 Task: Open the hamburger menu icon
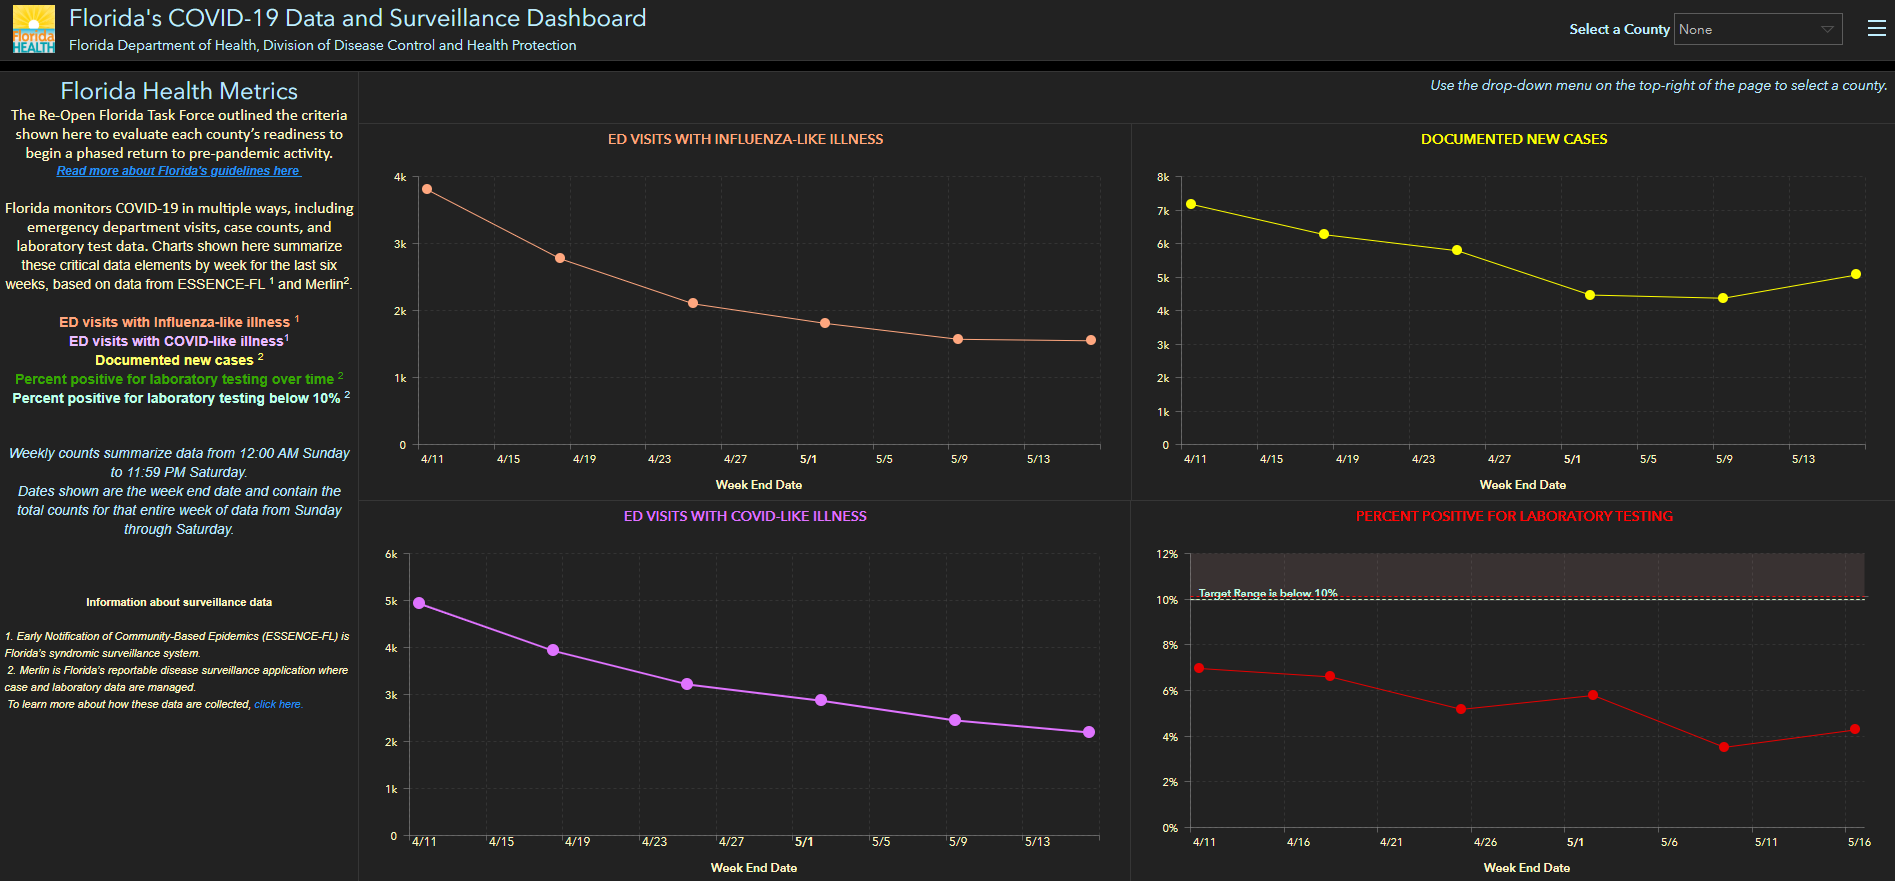pyautogui.click(x=1877, y=29)
